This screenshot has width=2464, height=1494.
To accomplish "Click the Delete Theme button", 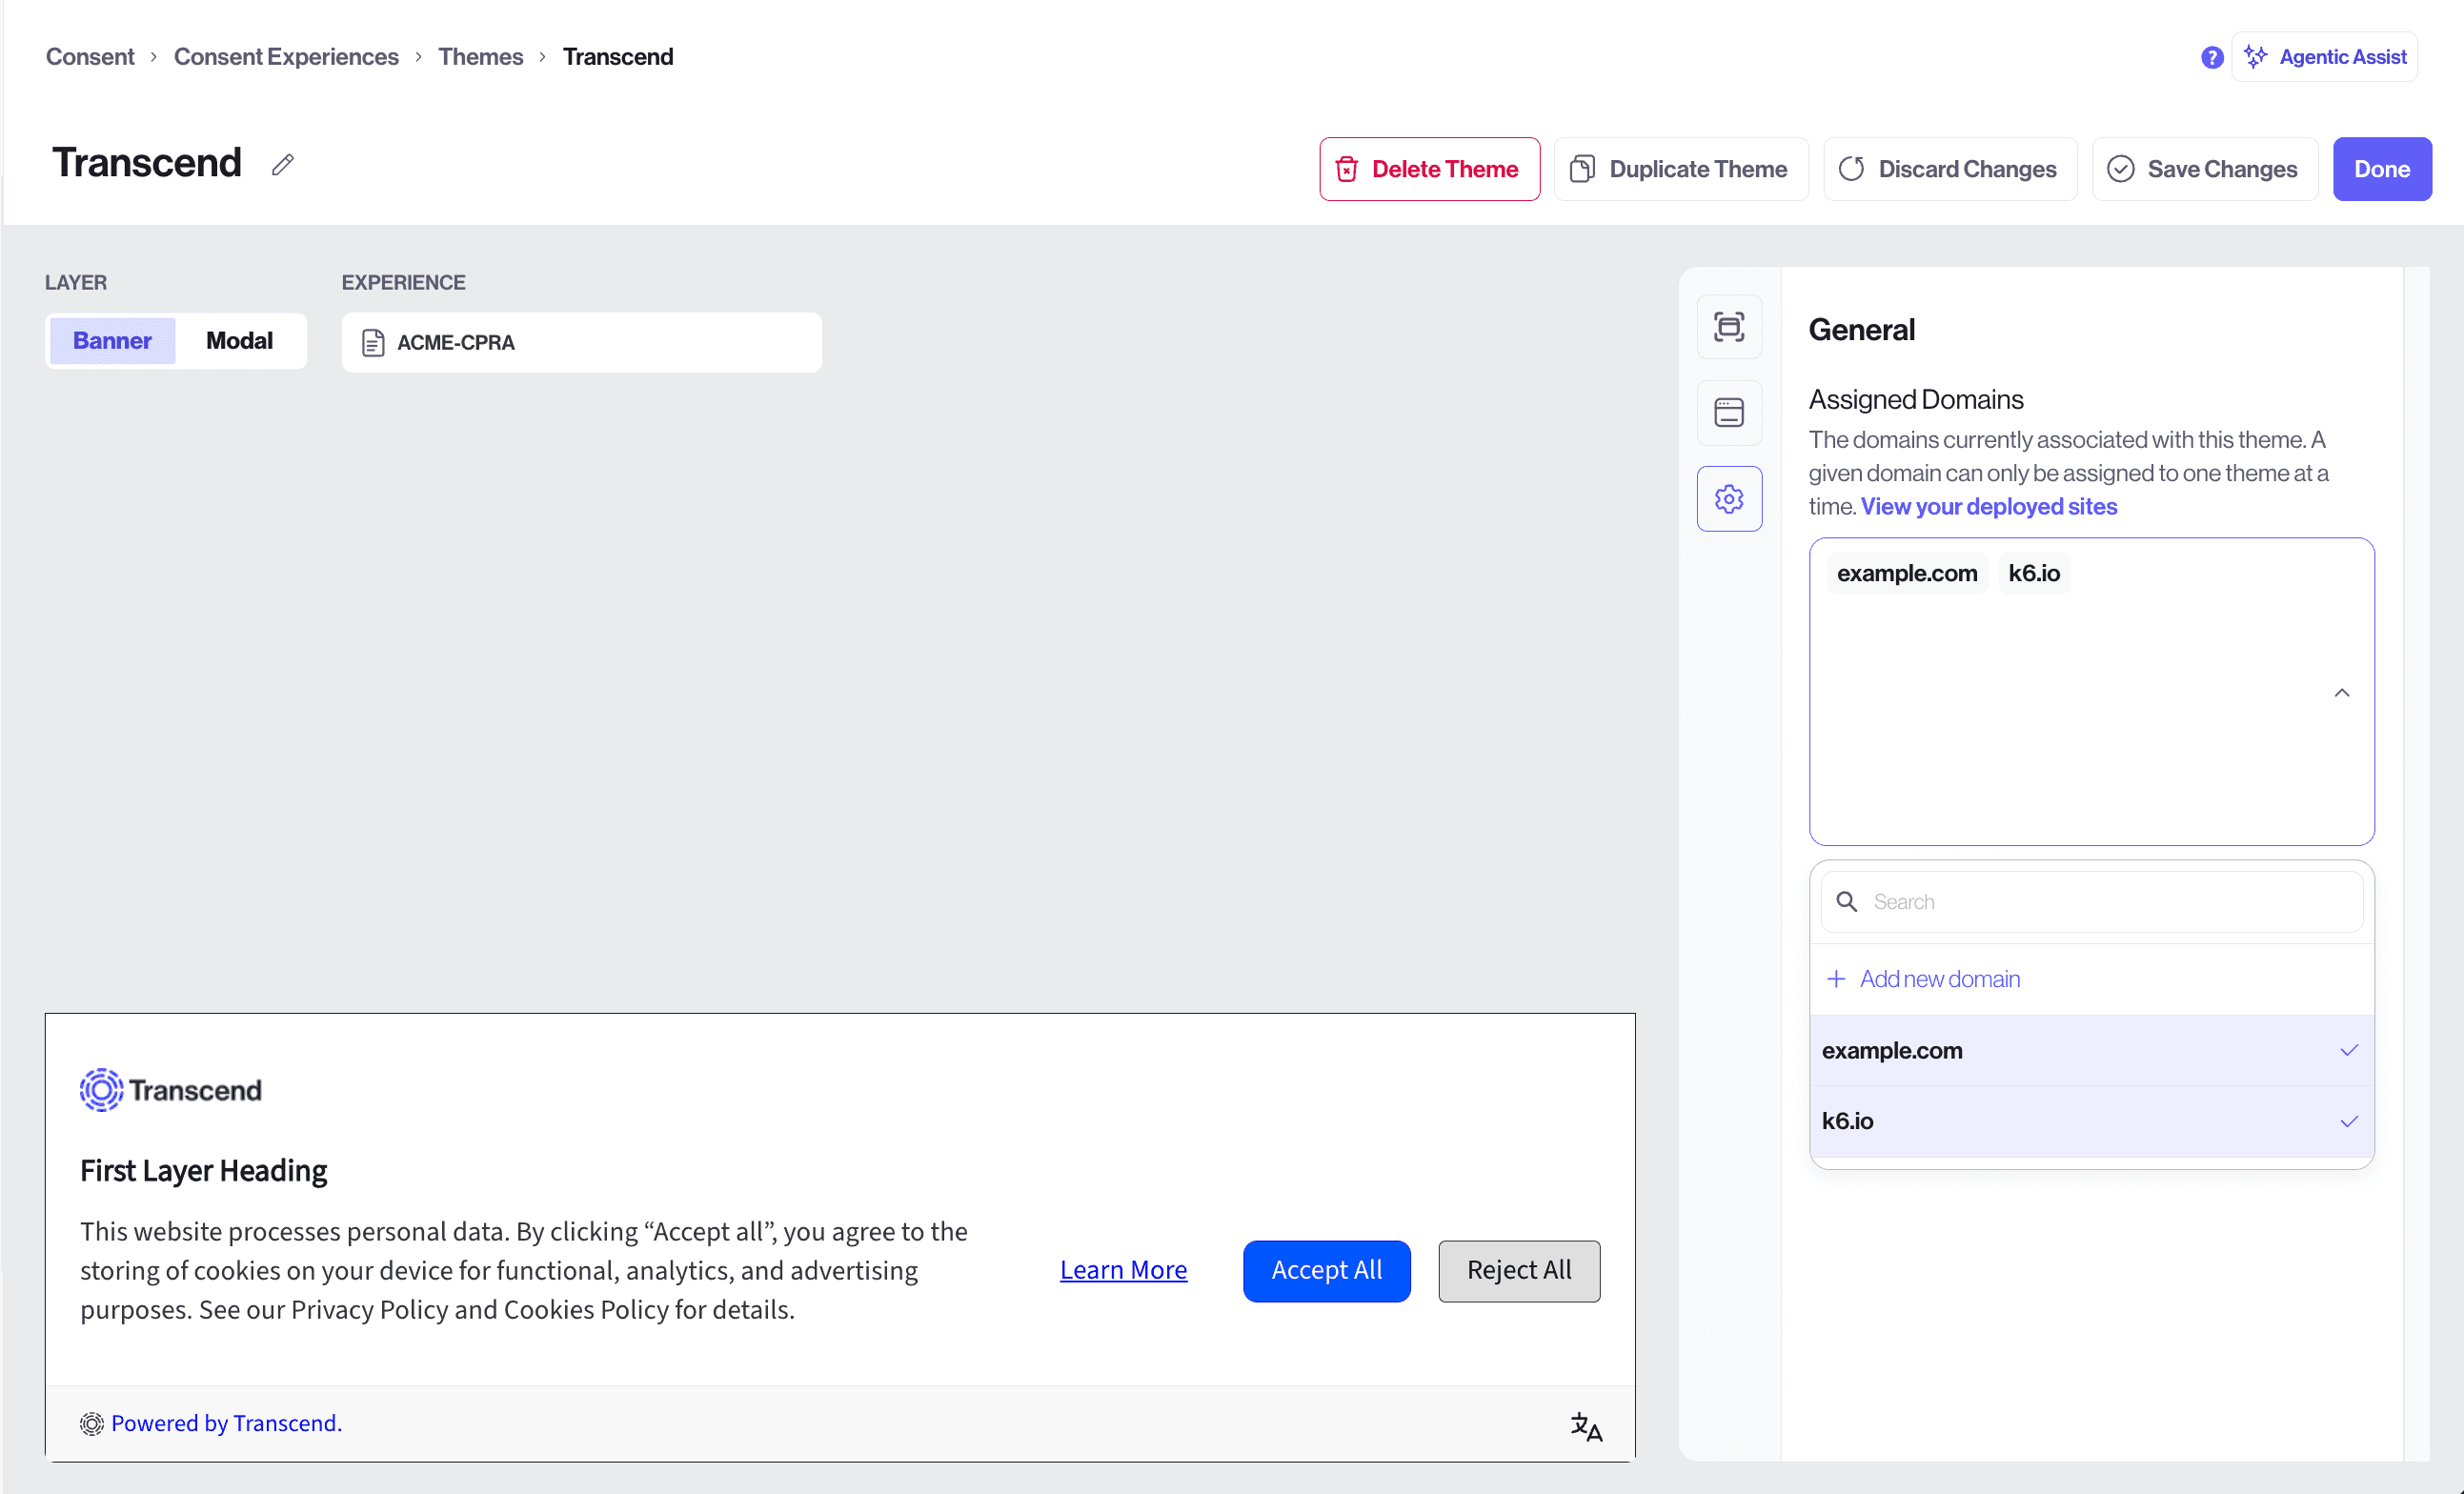I will [x=1429, y=169].
